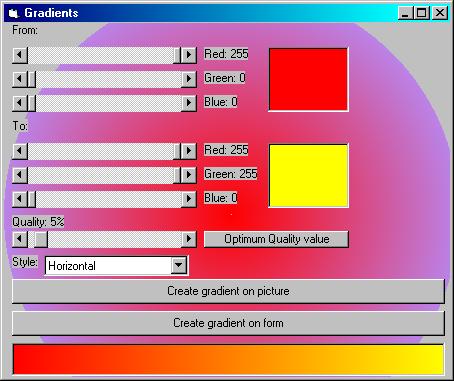Click right arrow of From Blue scrollbar
Viewport: 454px width, 381px height.
(x=189, y=103)
